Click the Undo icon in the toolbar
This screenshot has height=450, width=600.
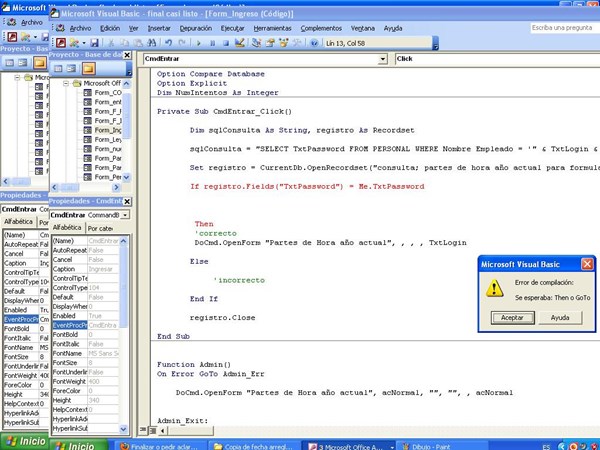point(167,43)
